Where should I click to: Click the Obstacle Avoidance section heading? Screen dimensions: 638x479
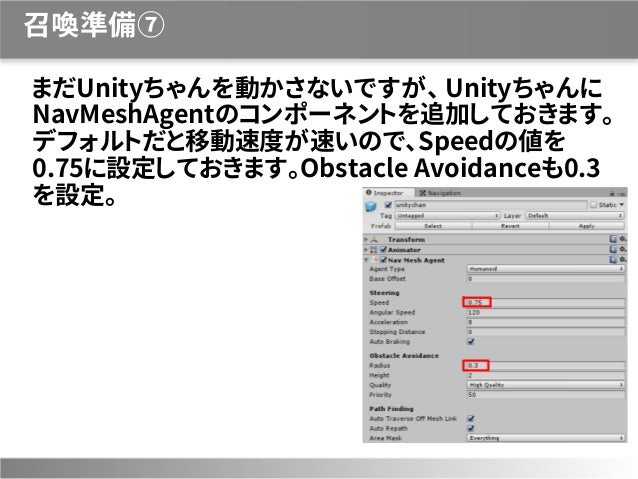(x=404, y=356)
